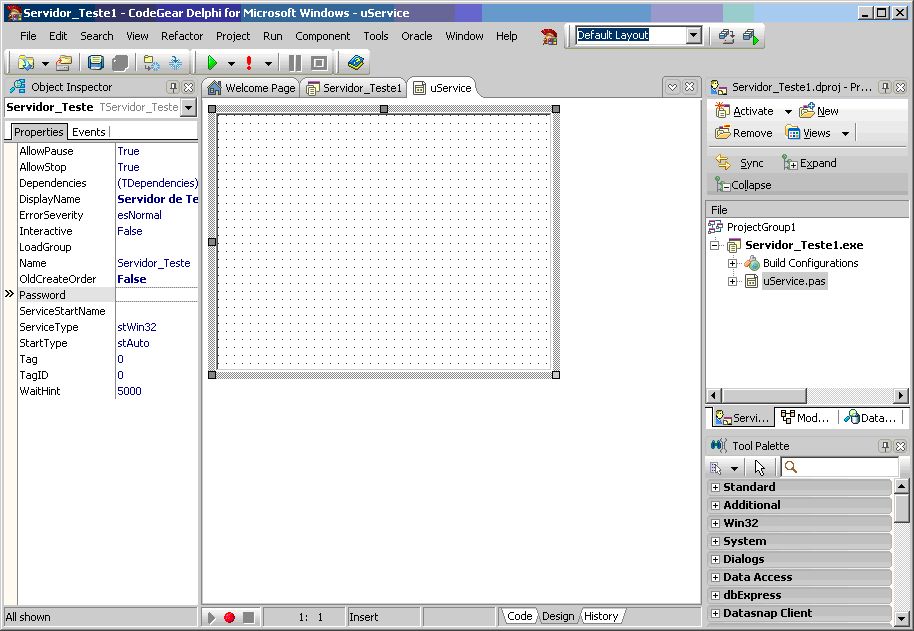The image size is (914, 631).
Task: Pin the Object Inspector panel
Action: (173, 88)
